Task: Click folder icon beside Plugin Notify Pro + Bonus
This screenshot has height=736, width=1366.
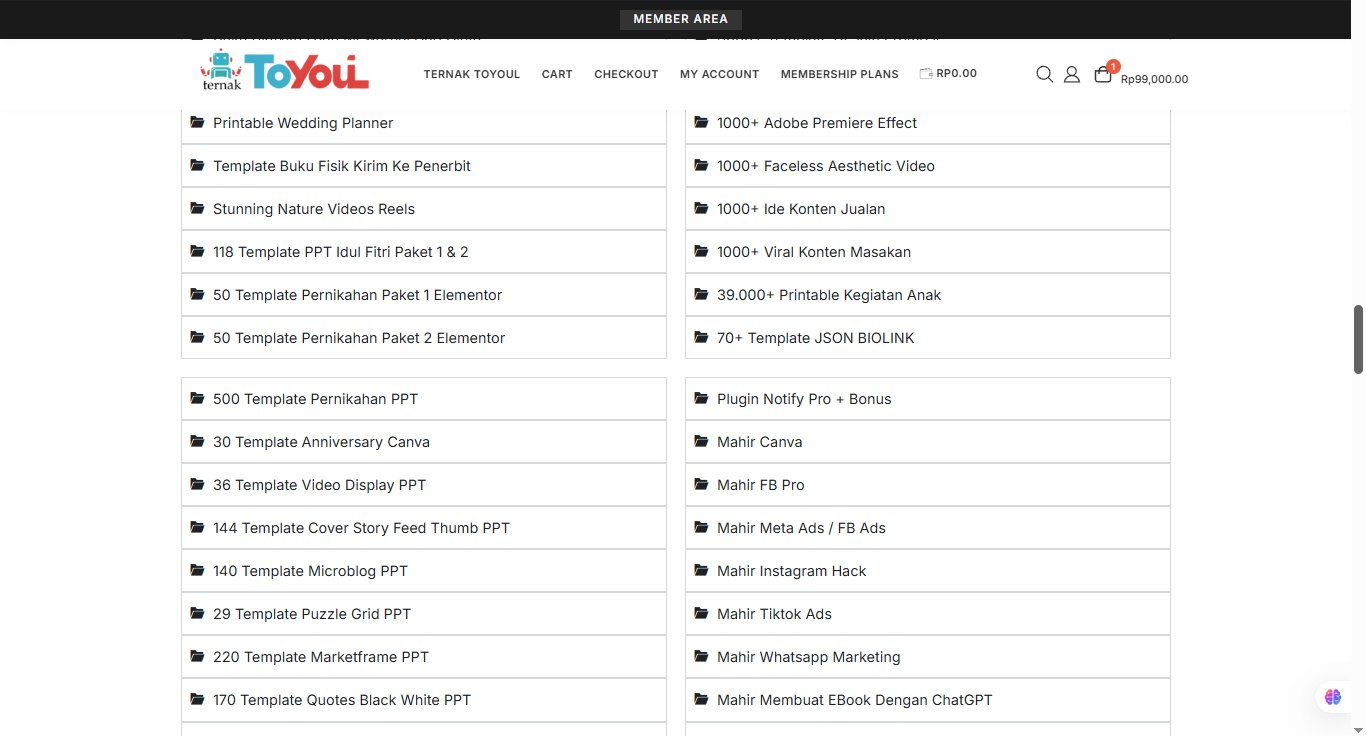Action: [x=701, y=399]
